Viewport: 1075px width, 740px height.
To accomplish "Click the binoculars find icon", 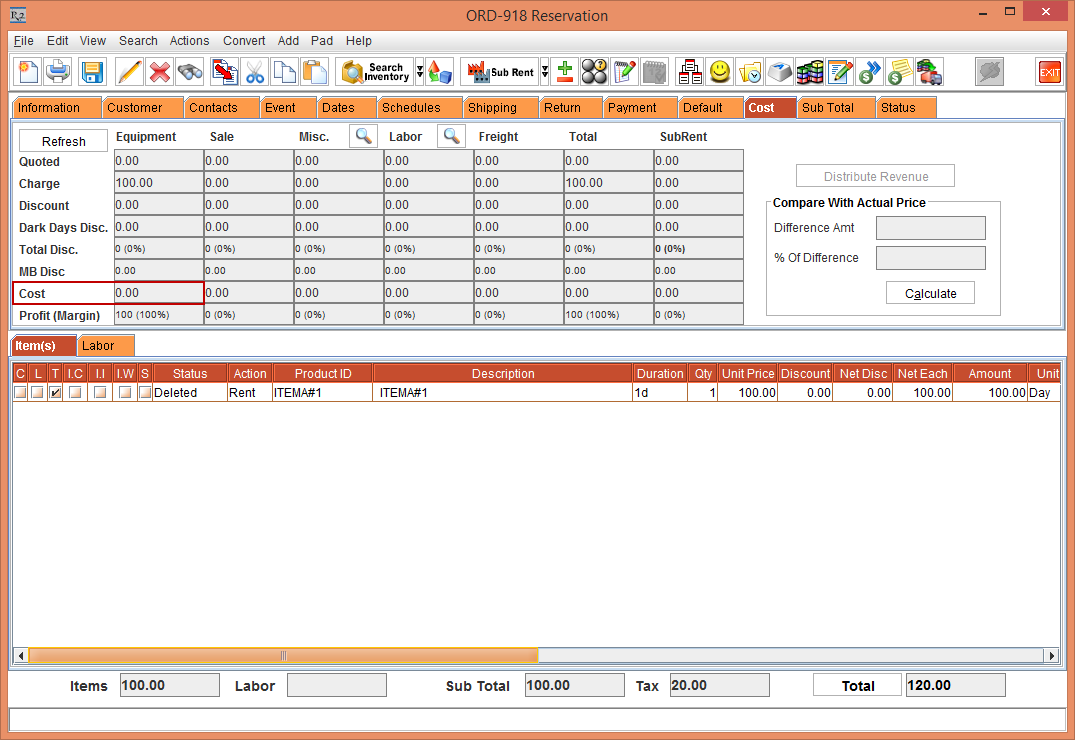I will pyautogui.click(x=190, y=72).
